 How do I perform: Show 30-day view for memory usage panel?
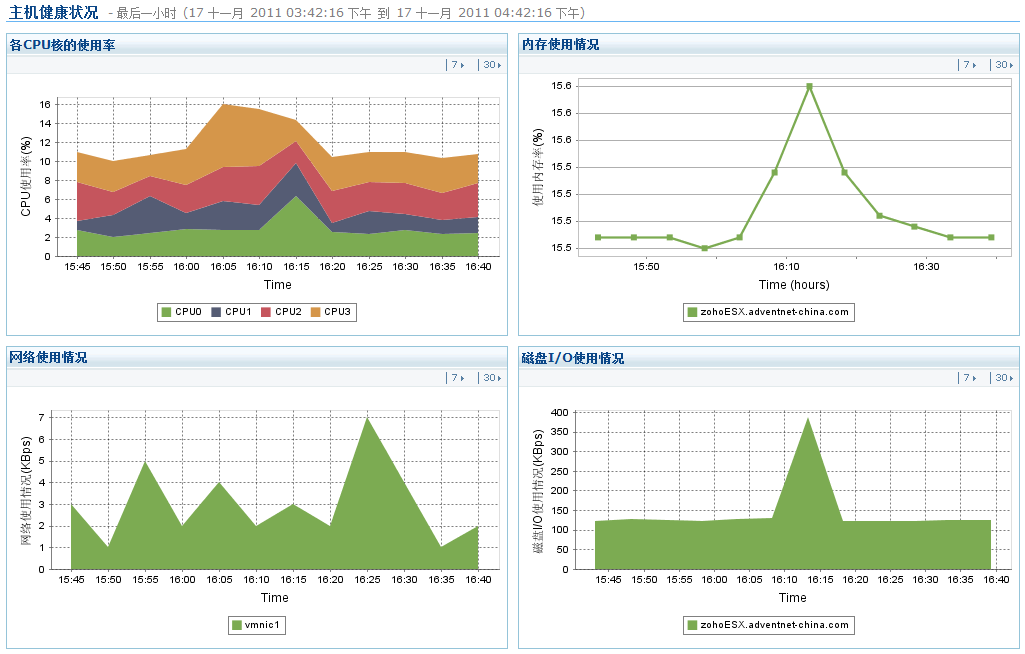point(1002,65)
